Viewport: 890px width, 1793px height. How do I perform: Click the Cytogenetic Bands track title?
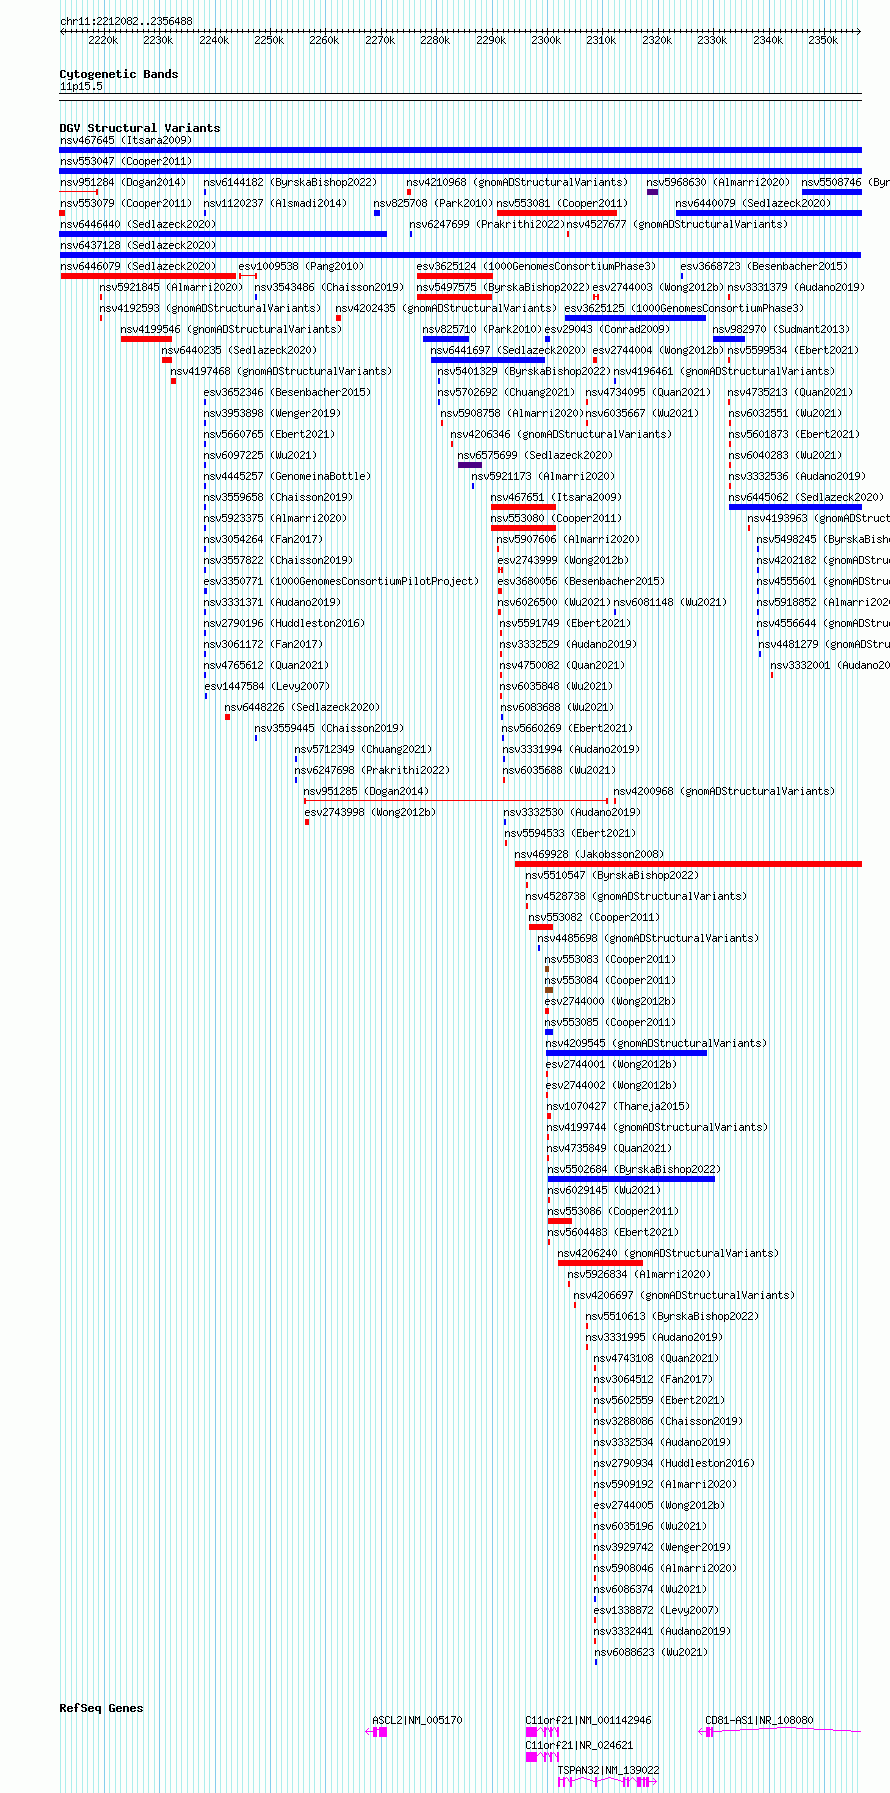click(119, 74)
